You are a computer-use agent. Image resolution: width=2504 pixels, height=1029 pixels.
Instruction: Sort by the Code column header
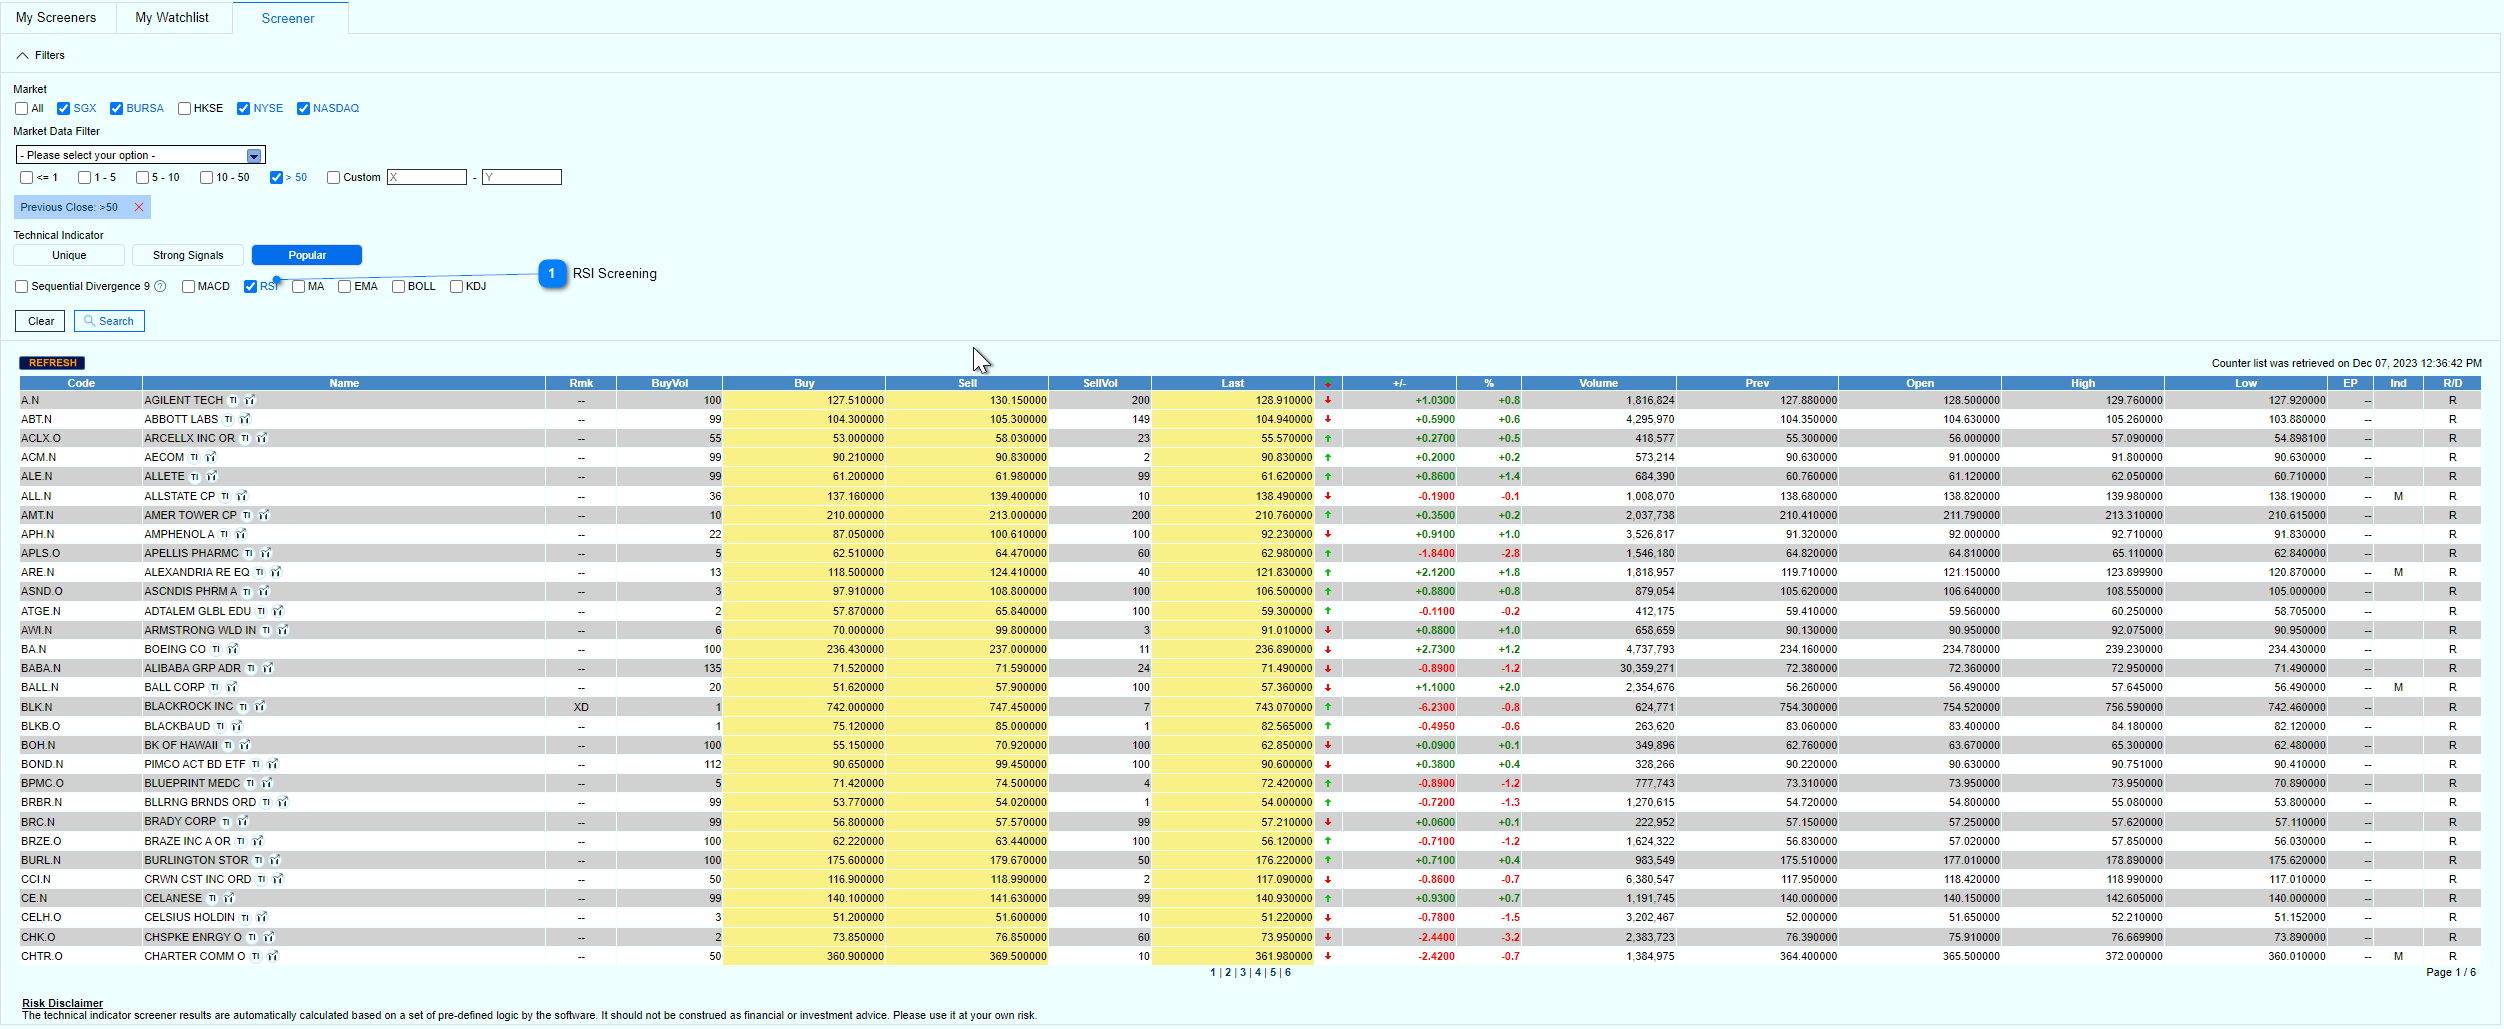tap(81, 383)
